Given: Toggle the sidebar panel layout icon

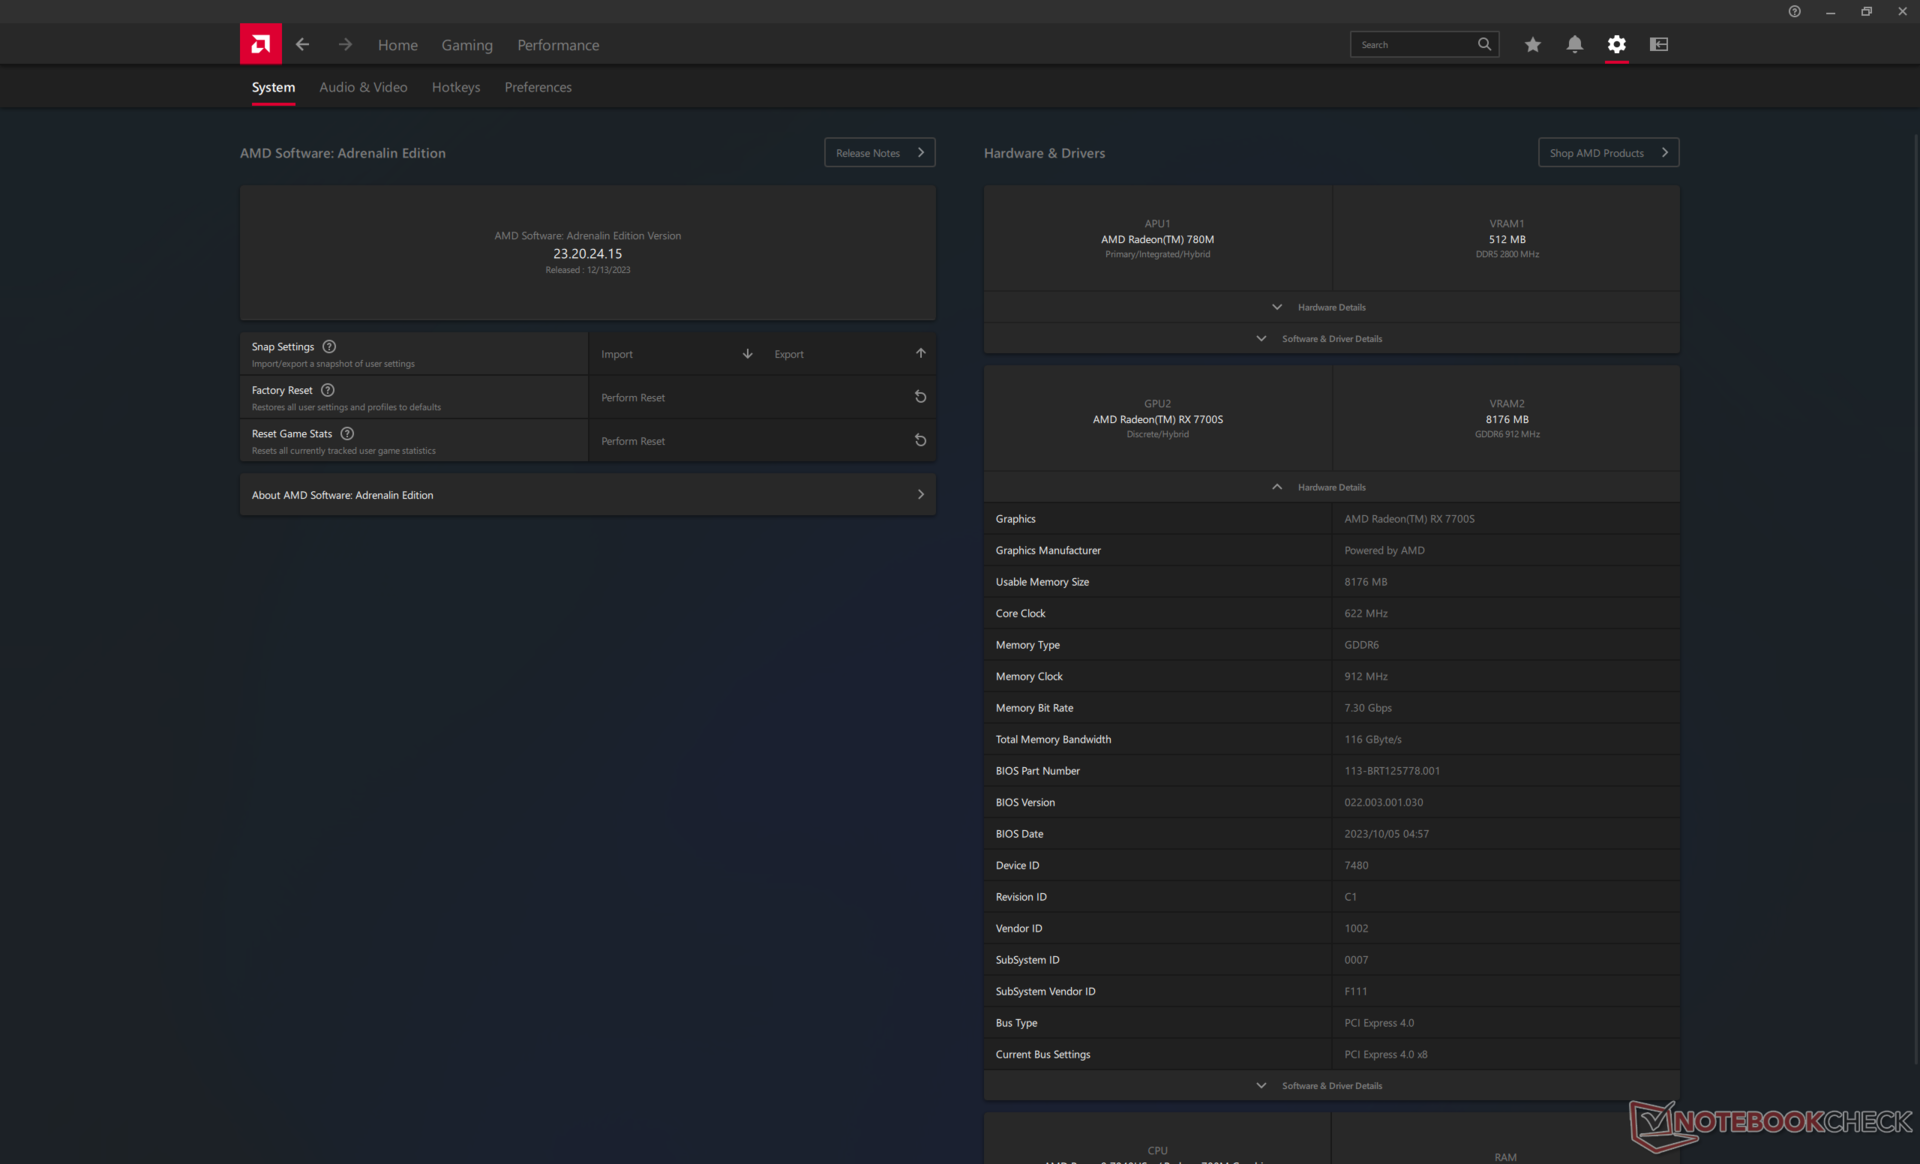Looking at the screenshot, I should click(1658, 44).
